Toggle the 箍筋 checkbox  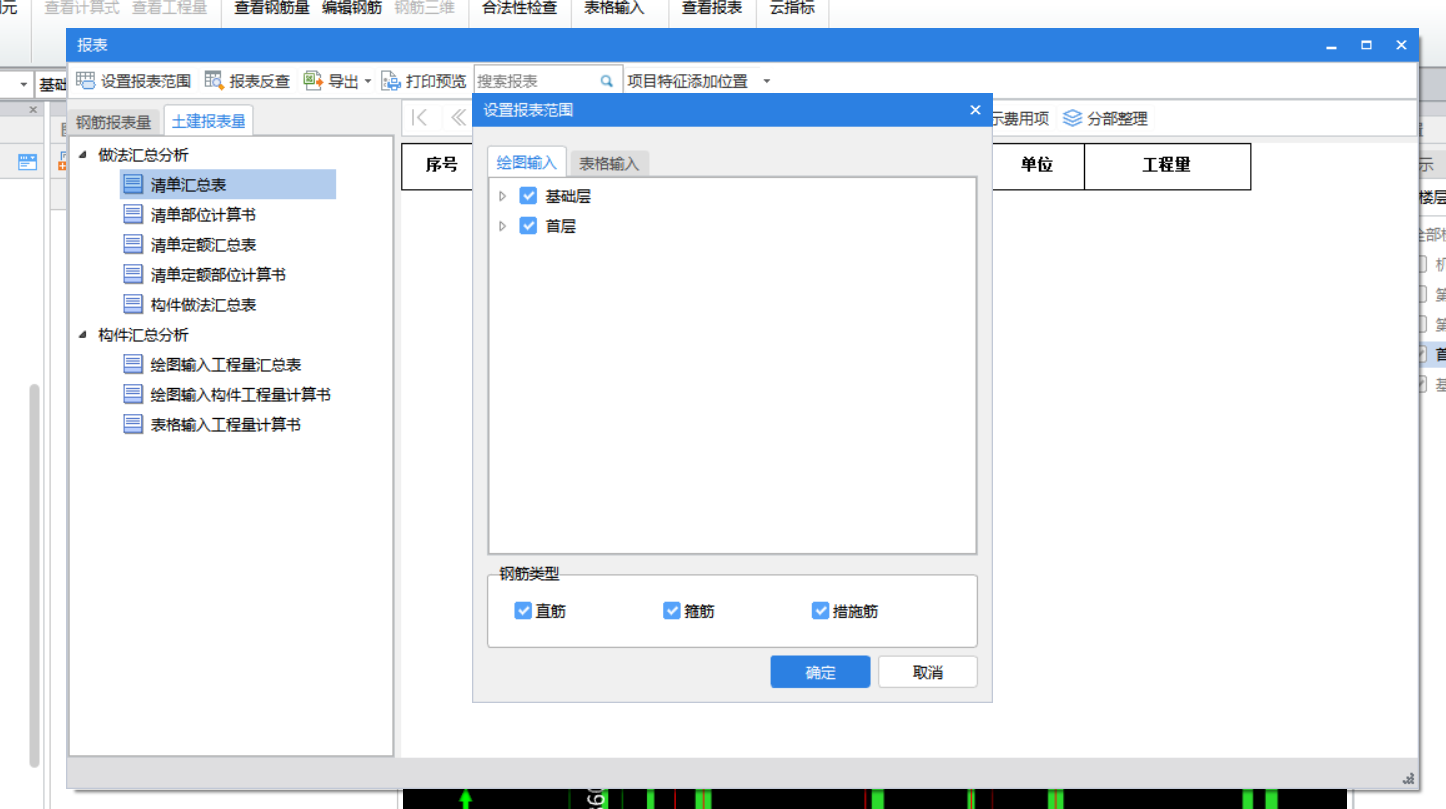672,610
